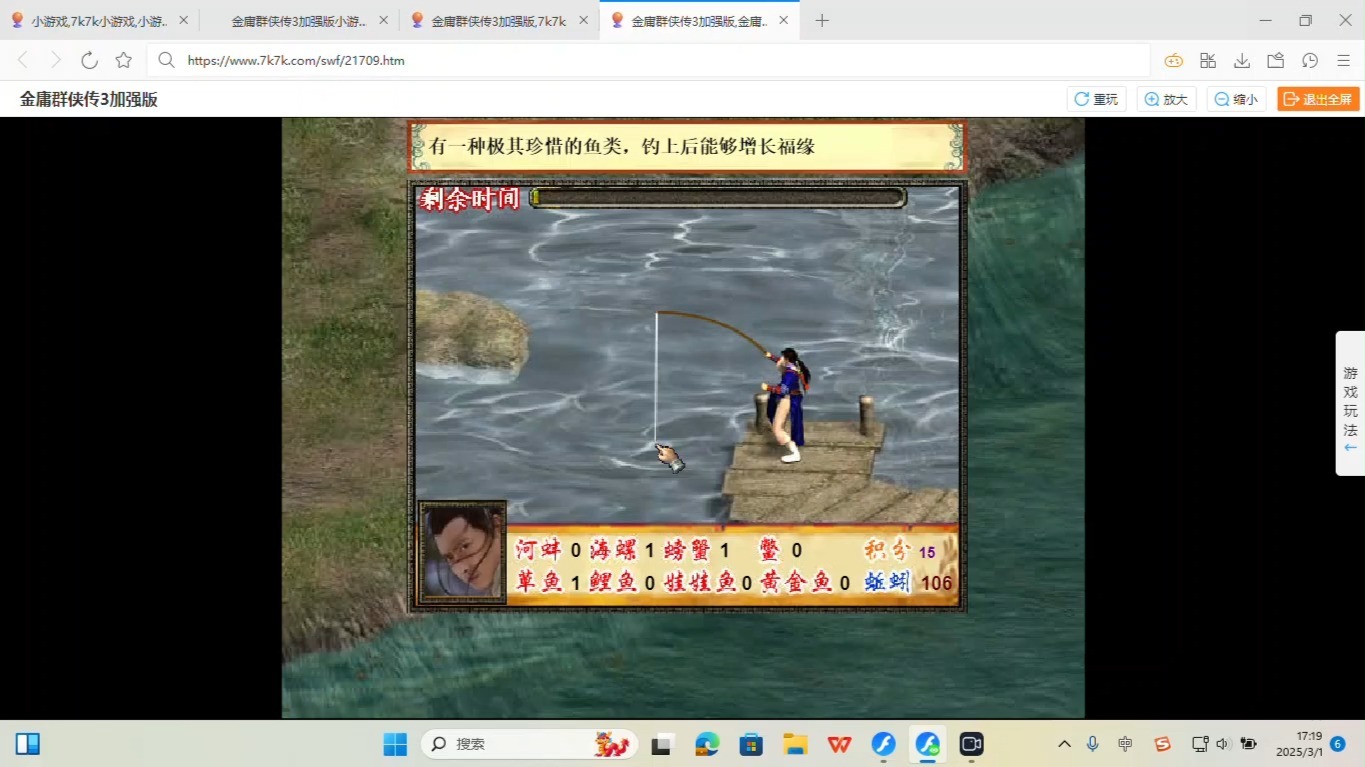The width and height of the screenshot is (1365, 767).
Task: Open WPS Office from taskbar
Action: [839, 744]
